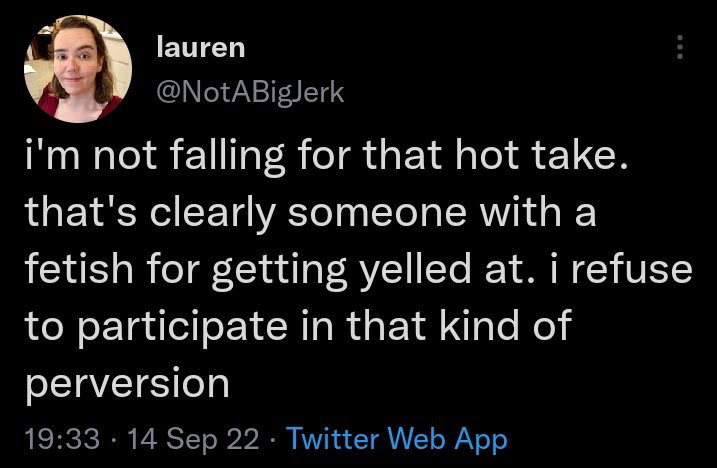Visit the @NotABigJerk handle link
The image size is (717, 468).
tap(251, 92)
